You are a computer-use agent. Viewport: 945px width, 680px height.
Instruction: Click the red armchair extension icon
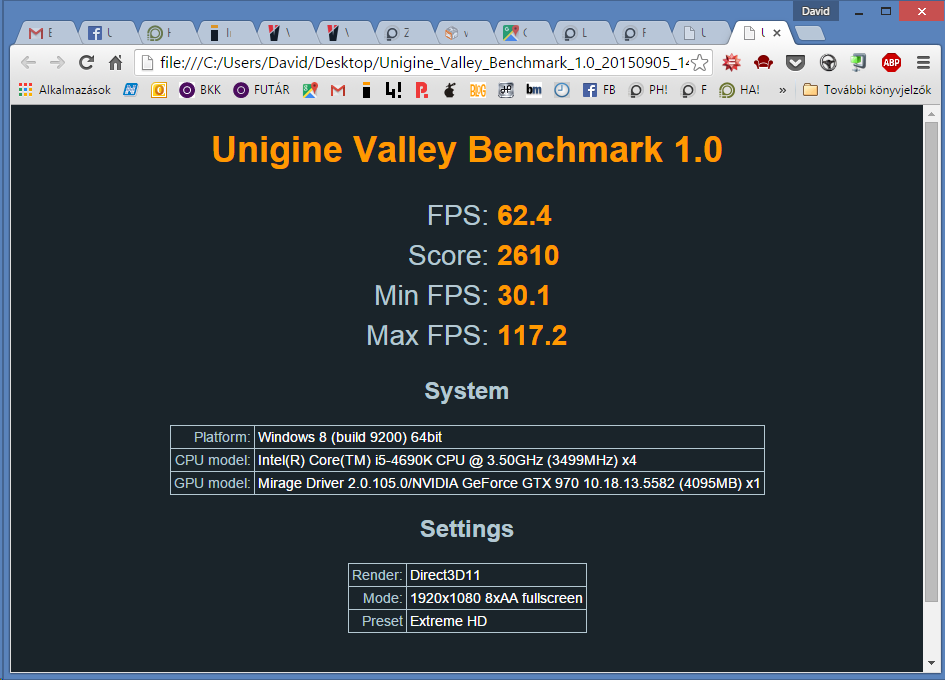pyautogui.click(x=763, y=62)
